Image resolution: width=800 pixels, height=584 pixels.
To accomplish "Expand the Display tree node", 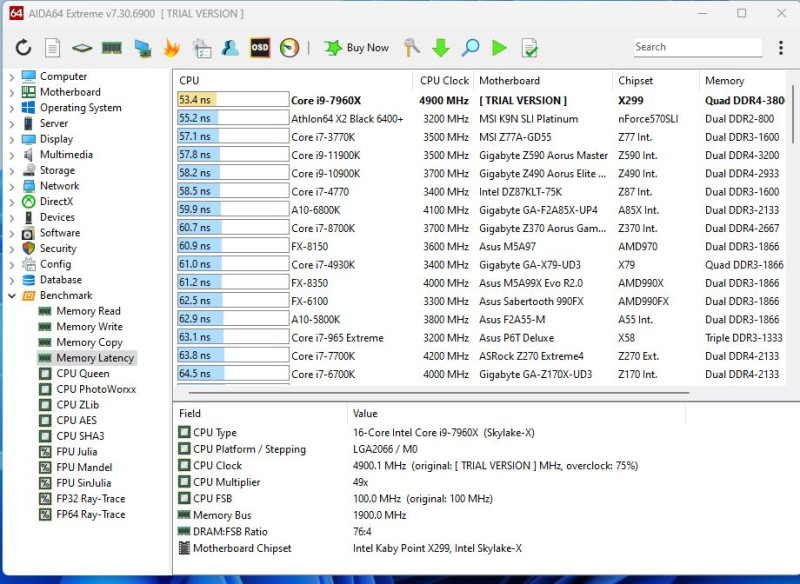I will coord(12,140).
